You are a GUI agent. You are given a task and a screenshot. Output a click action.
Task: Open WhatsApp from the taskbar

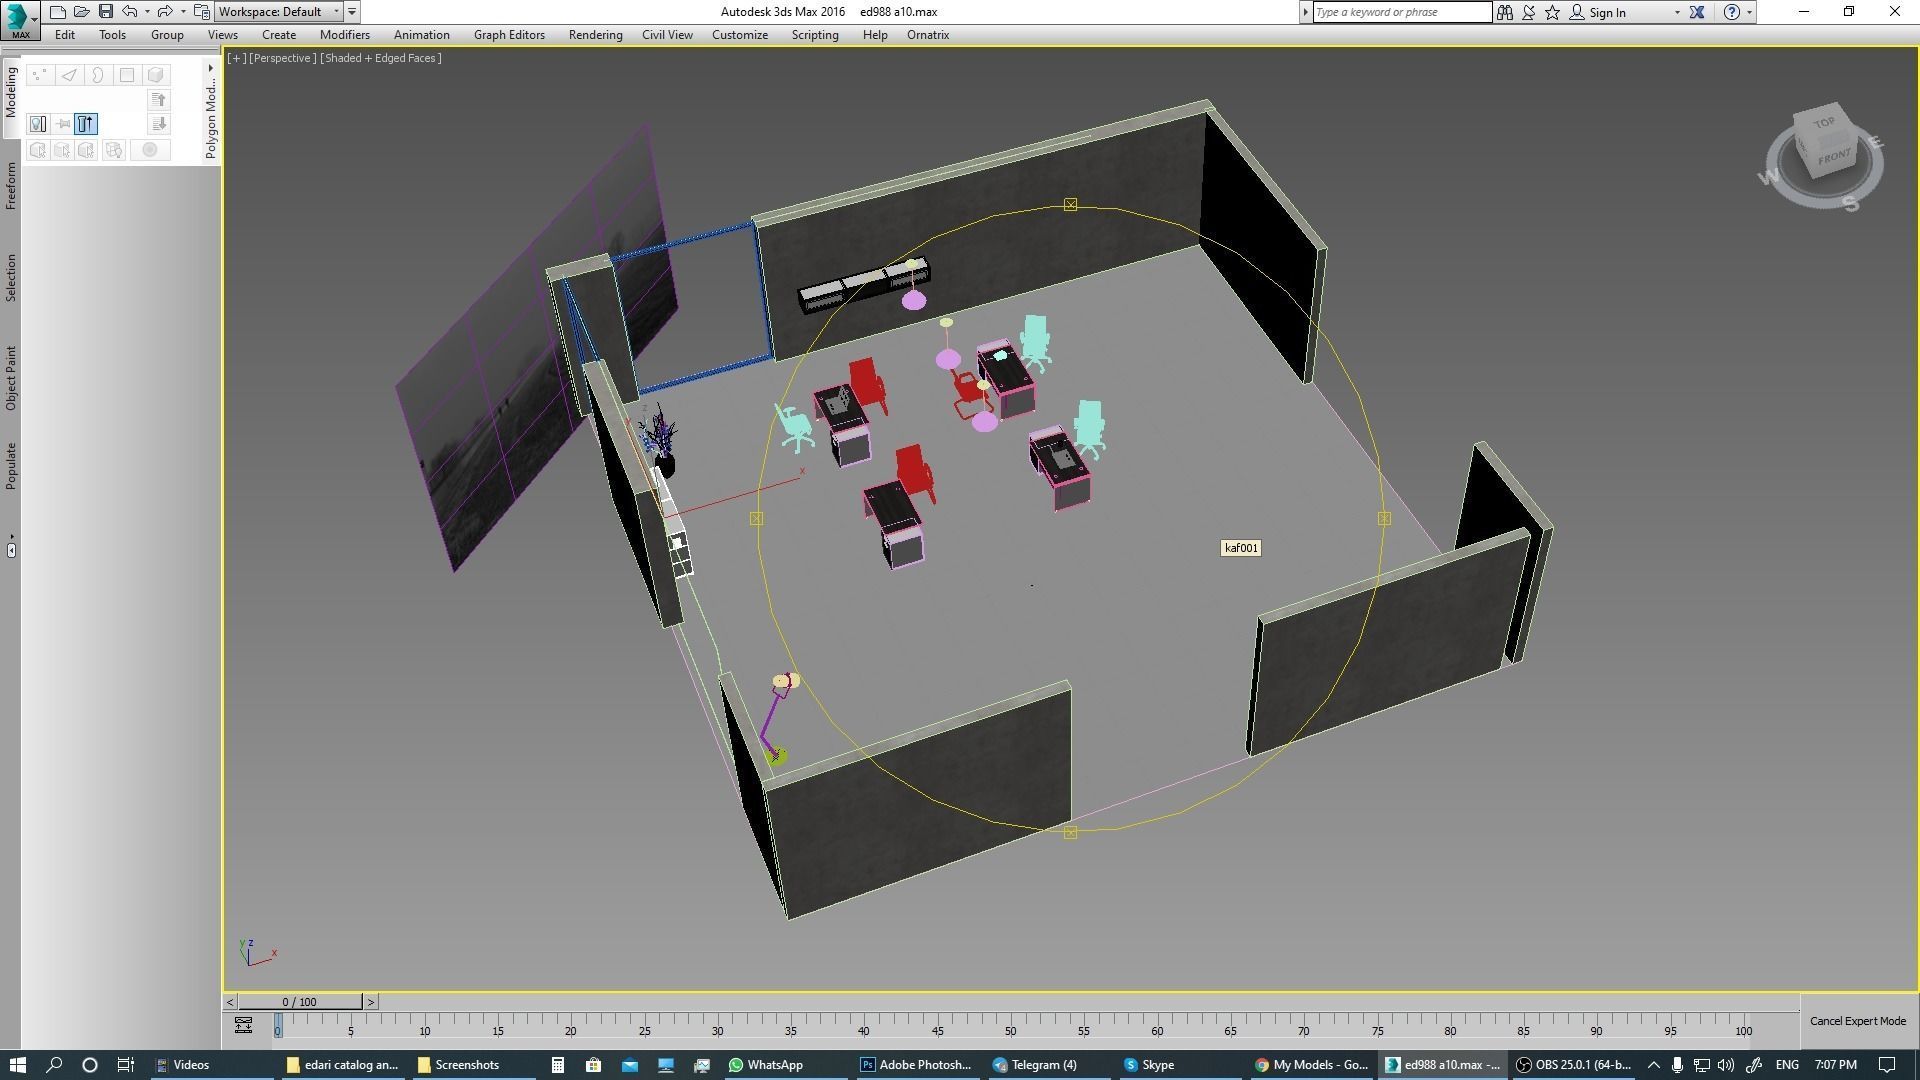tap(767, 1065)
